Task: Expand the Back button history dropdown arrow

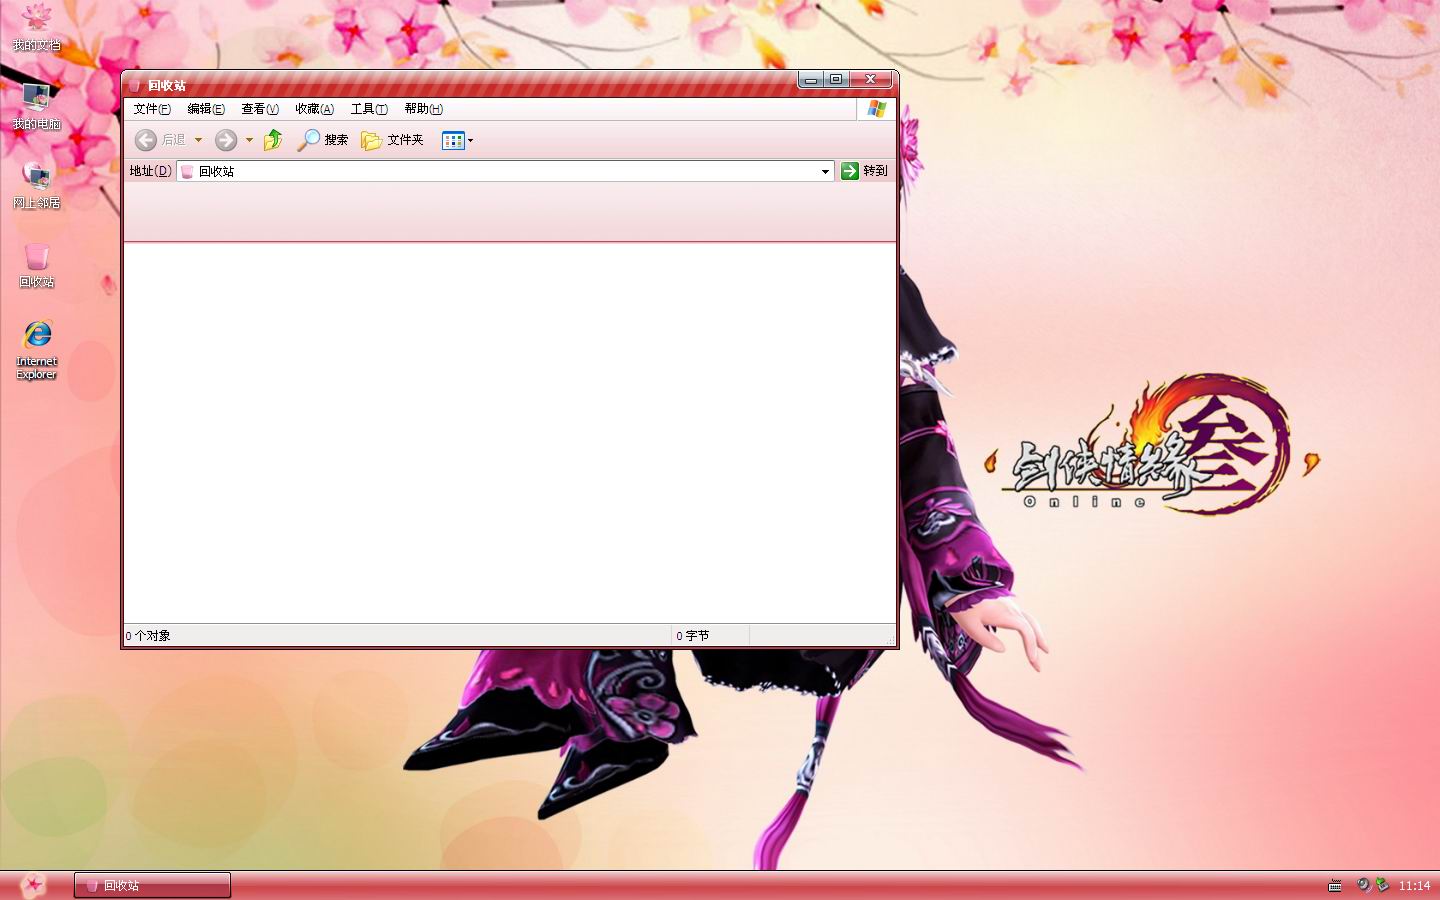Action: [198, 140]
